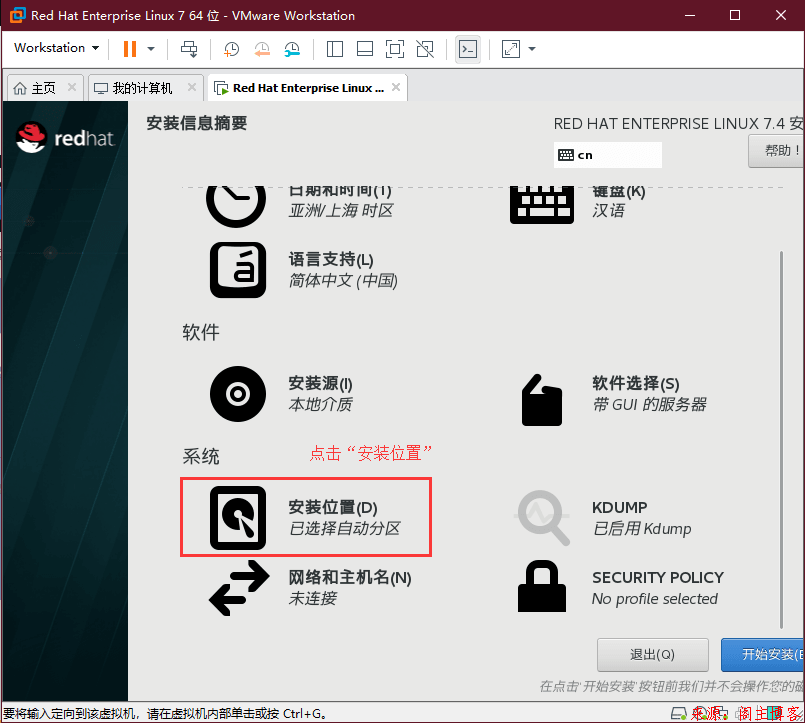
Task: Open the keyboard settings icon
Action: [x=542, y=204]
